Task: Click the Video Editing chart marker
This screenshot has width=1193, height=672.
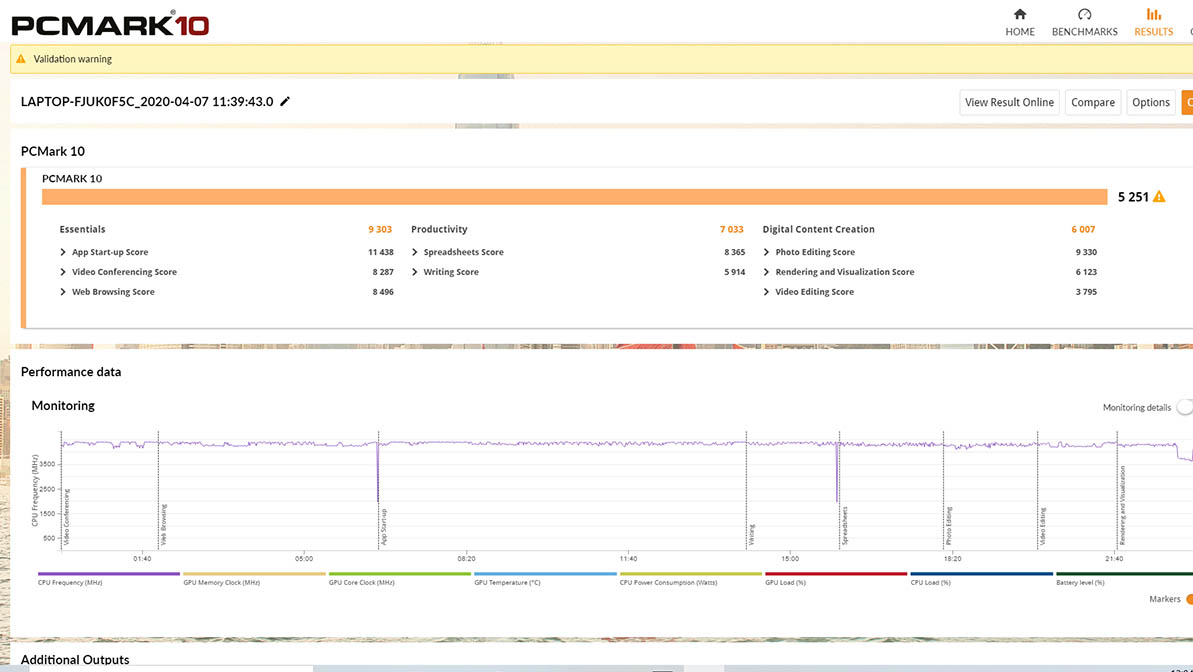Action: click(x=1042, y=527)
